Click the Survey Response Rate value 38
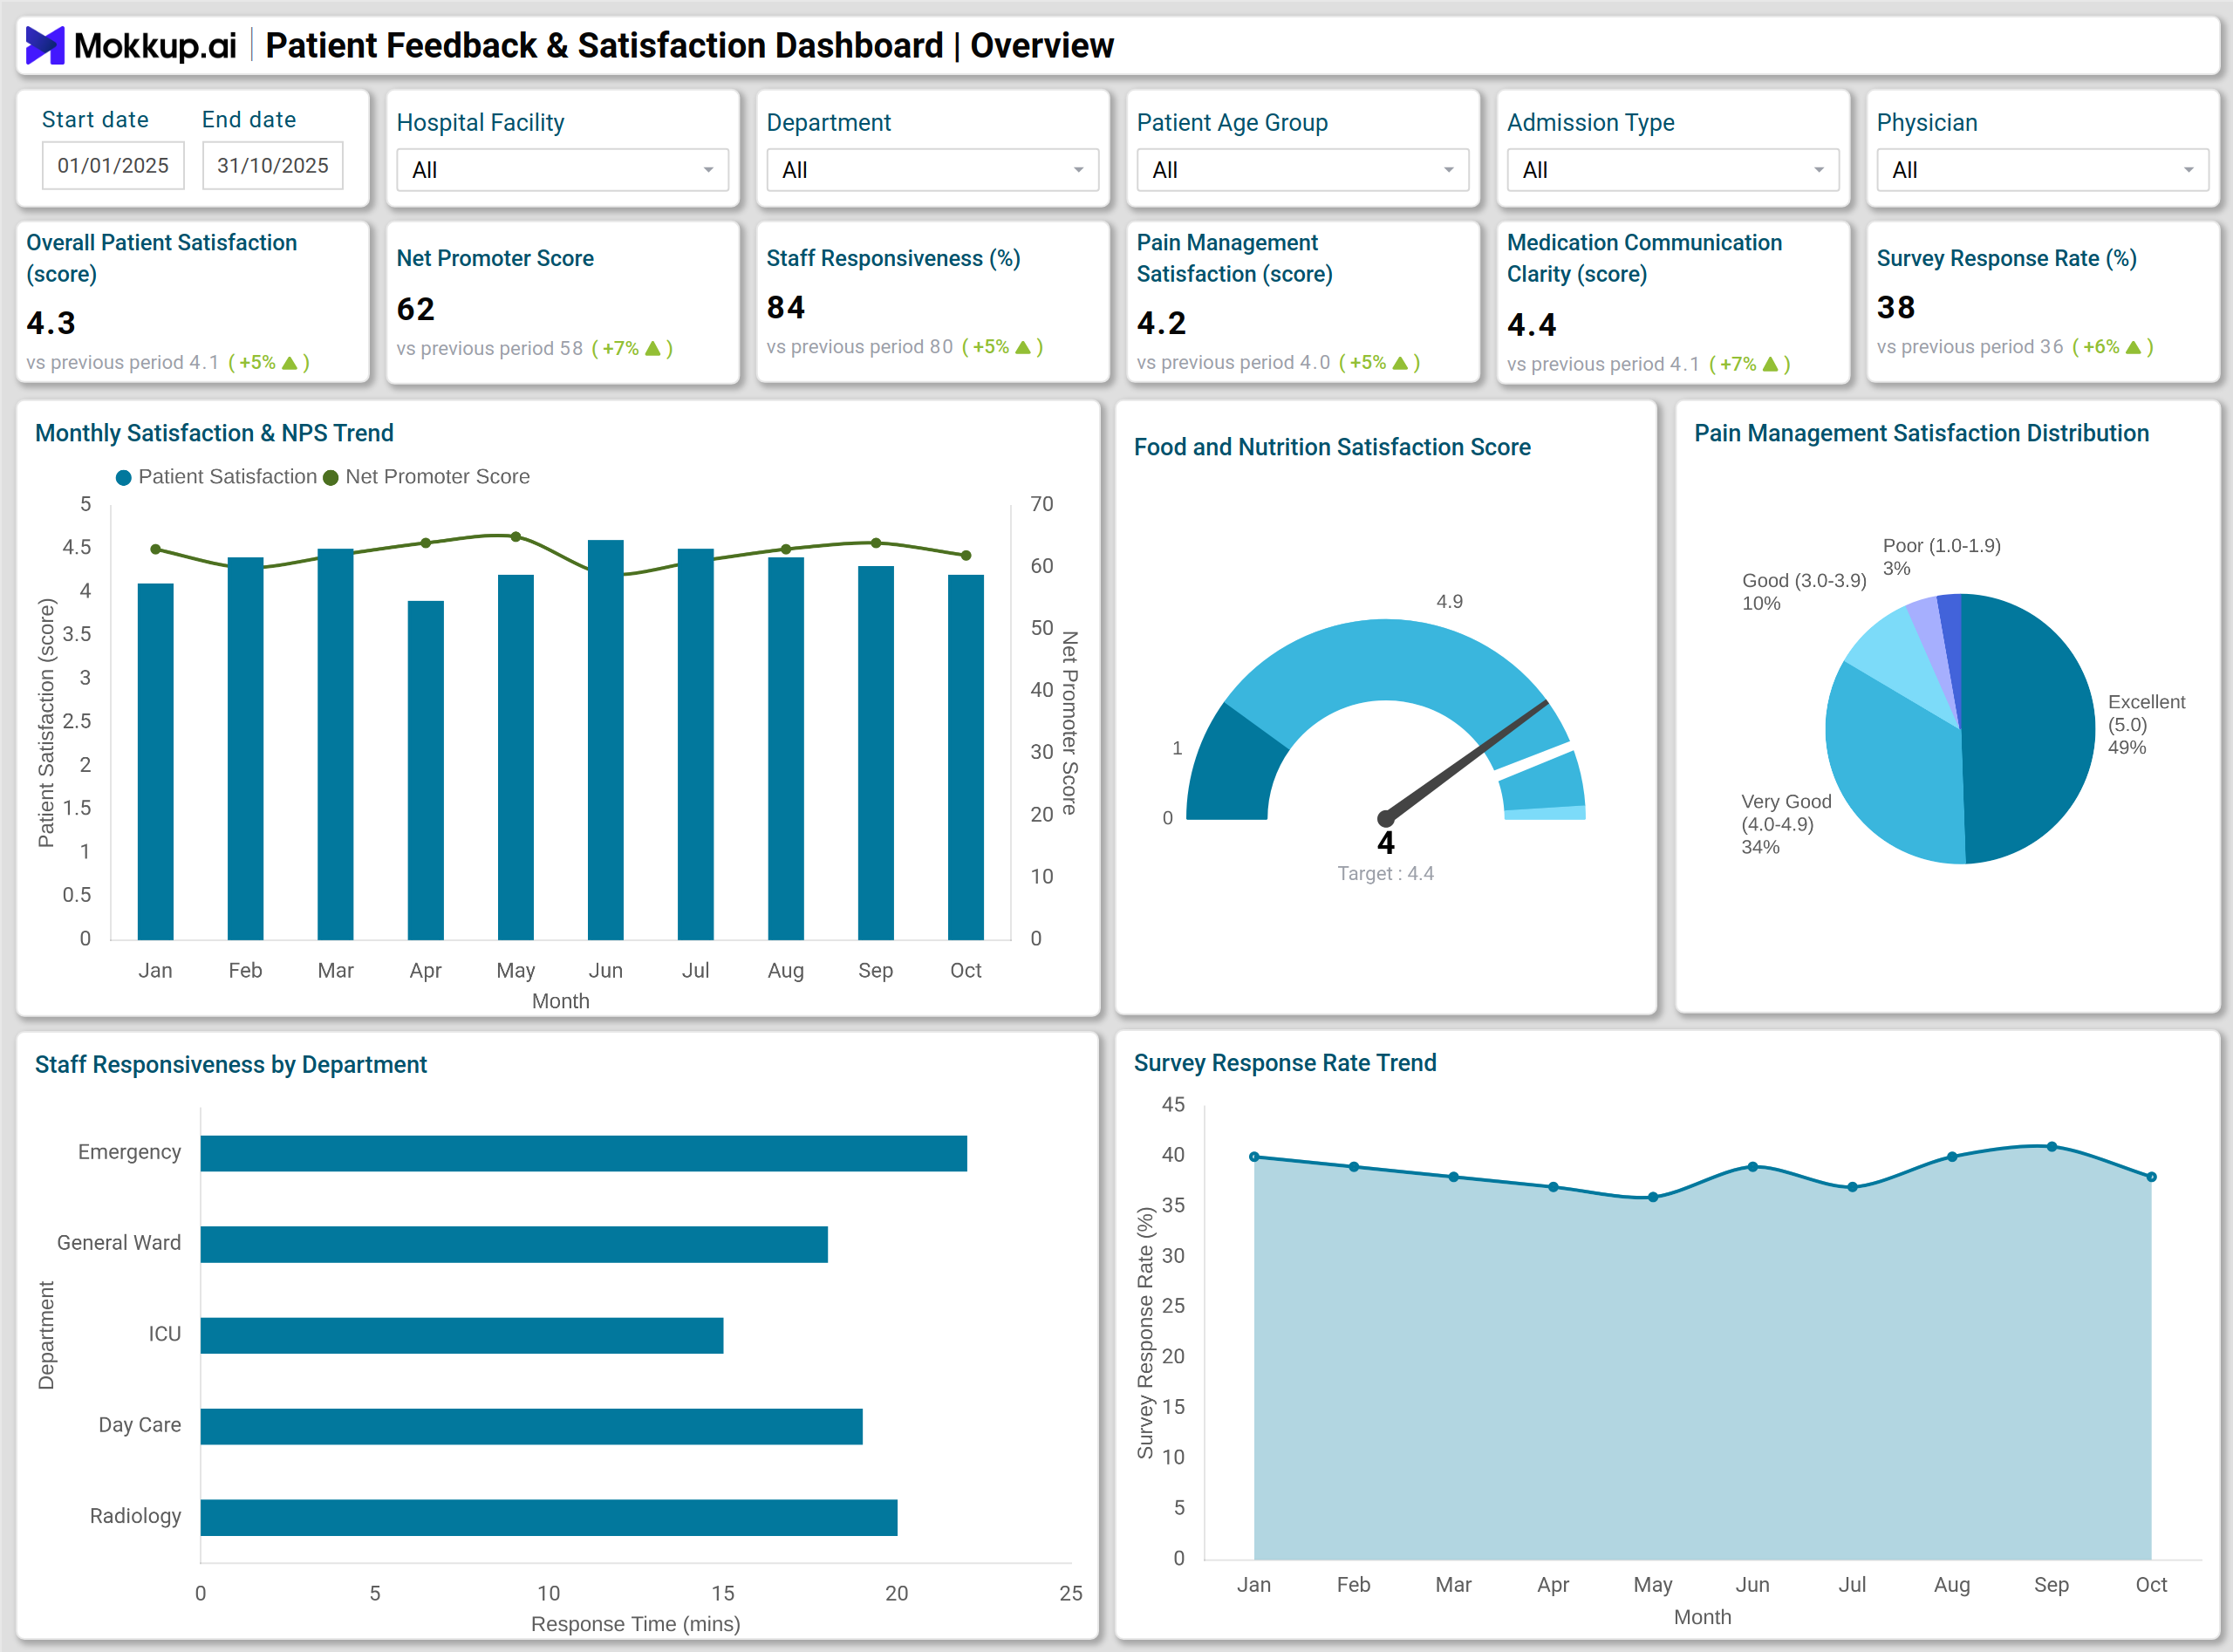This screenshot has width=2233, height=1652. [1896, 307]
